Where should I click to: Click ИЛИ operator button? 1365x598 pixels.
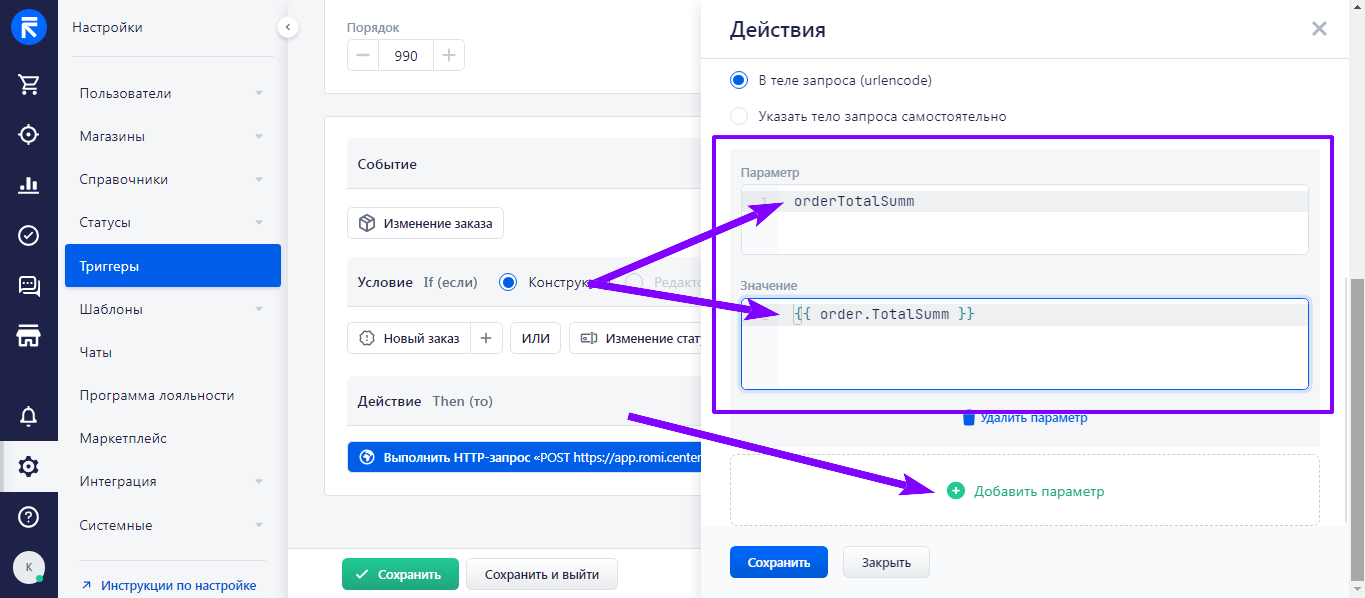coord(536,338)
